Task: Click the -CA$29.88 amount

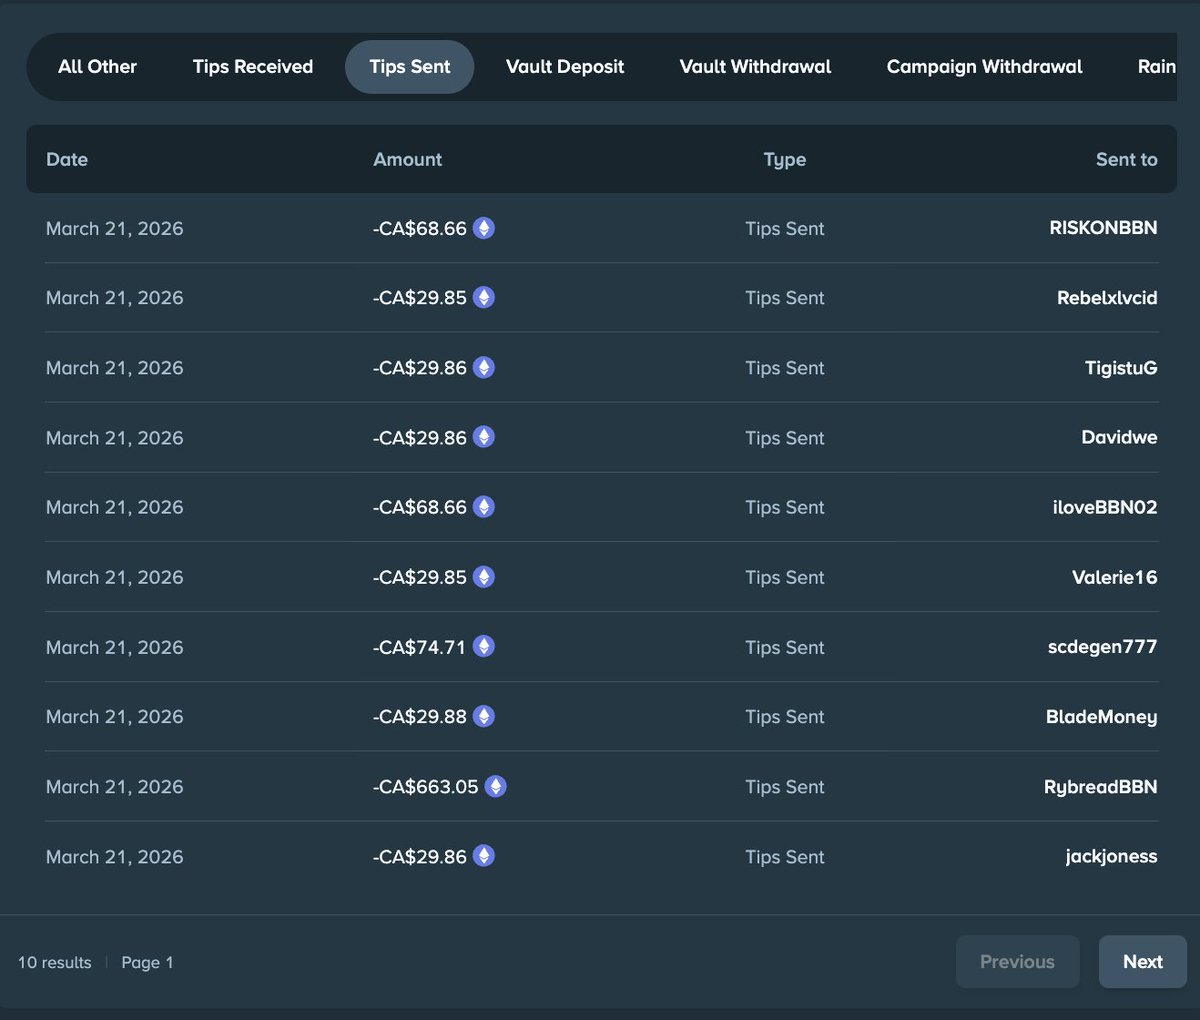Action: coord(420,717)
